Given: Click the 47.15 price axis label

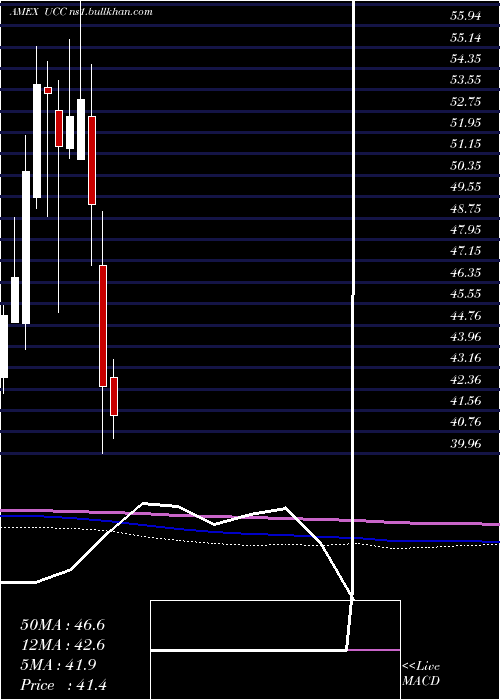Looking at the screenshot, I should click(466, 251).
